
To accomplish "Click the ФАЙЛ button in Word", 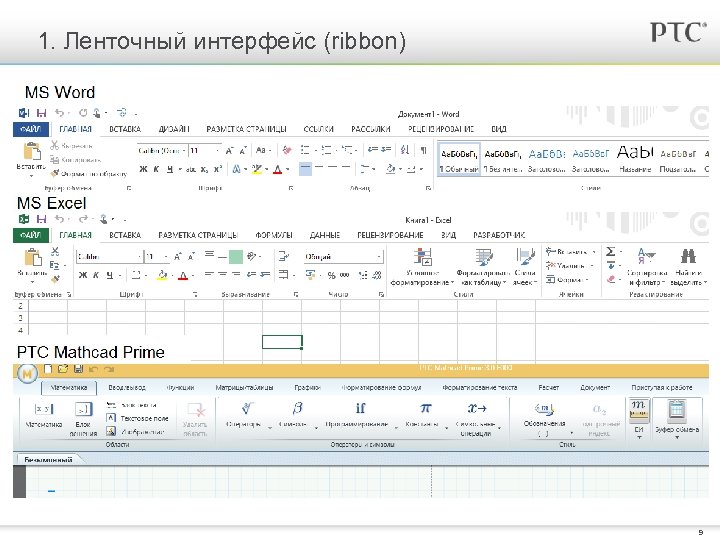I will point(30,129).
